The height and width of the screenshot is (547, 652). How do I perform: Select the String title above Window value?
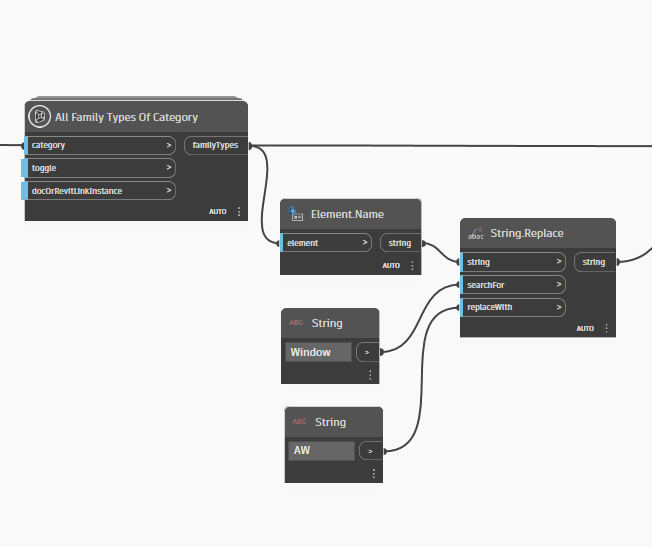click(327, 323)
